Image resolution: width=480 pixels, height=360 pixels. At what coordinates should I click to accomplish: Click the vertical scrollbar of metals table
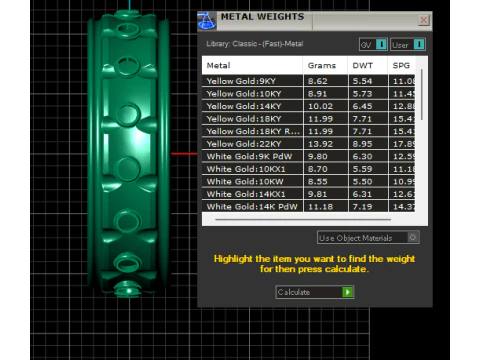[x=422, y=94]
